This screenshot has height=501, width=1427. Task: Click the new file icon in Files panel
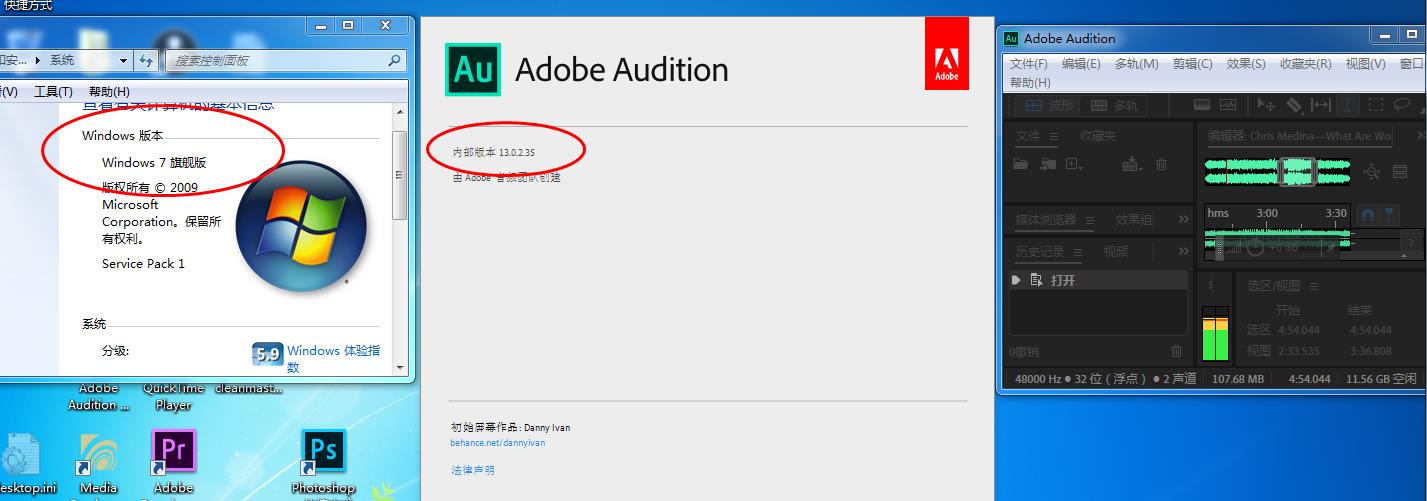point(1074,163)
